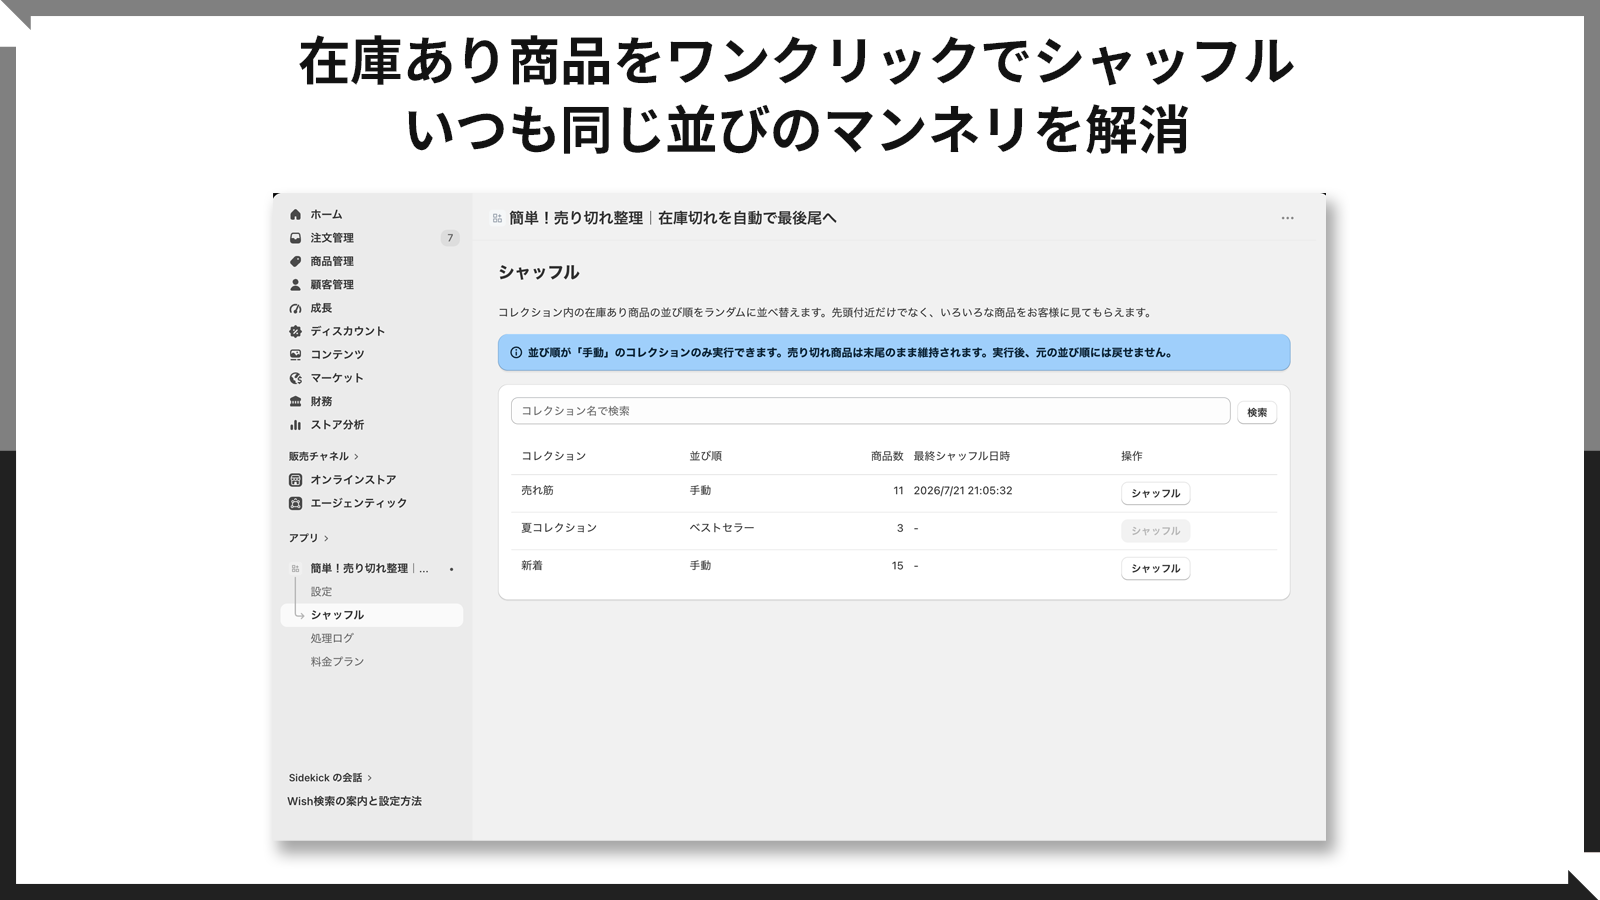Click 手動 sort order in 新着 row
Viewport: 1600px width, 900px height.
[700, 566]
